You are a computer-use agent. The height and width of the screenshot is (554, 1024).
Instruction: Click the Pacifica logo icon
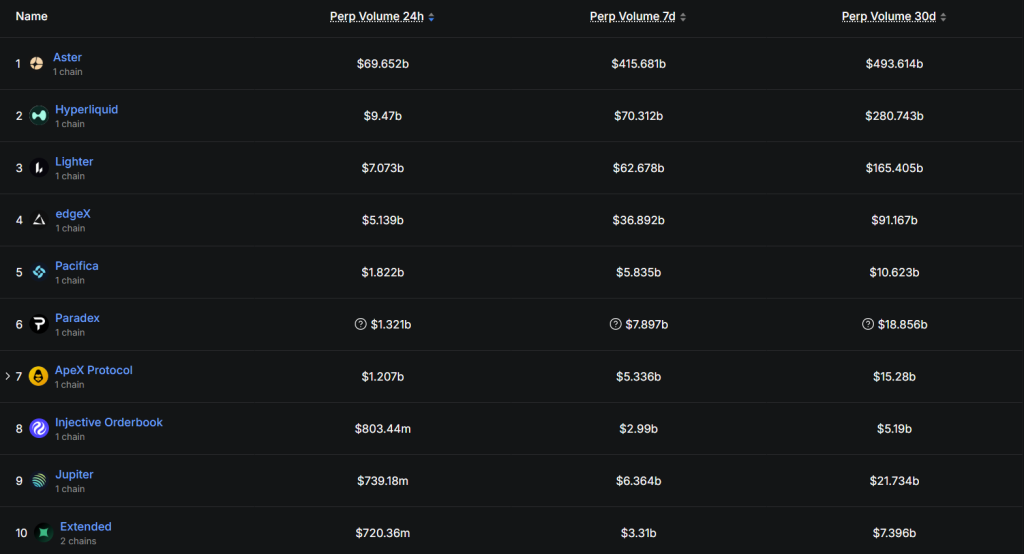pyautogui.click(x=39, y=272)
